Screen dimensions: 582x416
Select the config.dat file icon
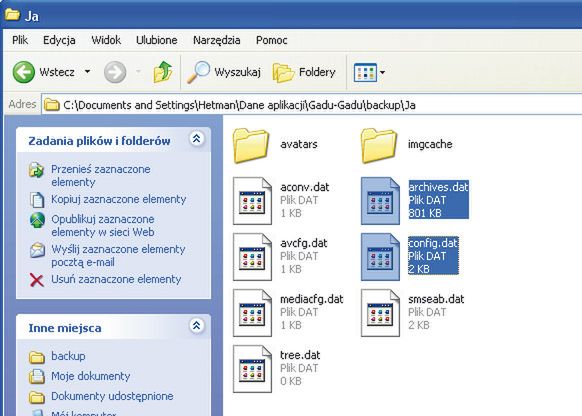tap(380, 257)
